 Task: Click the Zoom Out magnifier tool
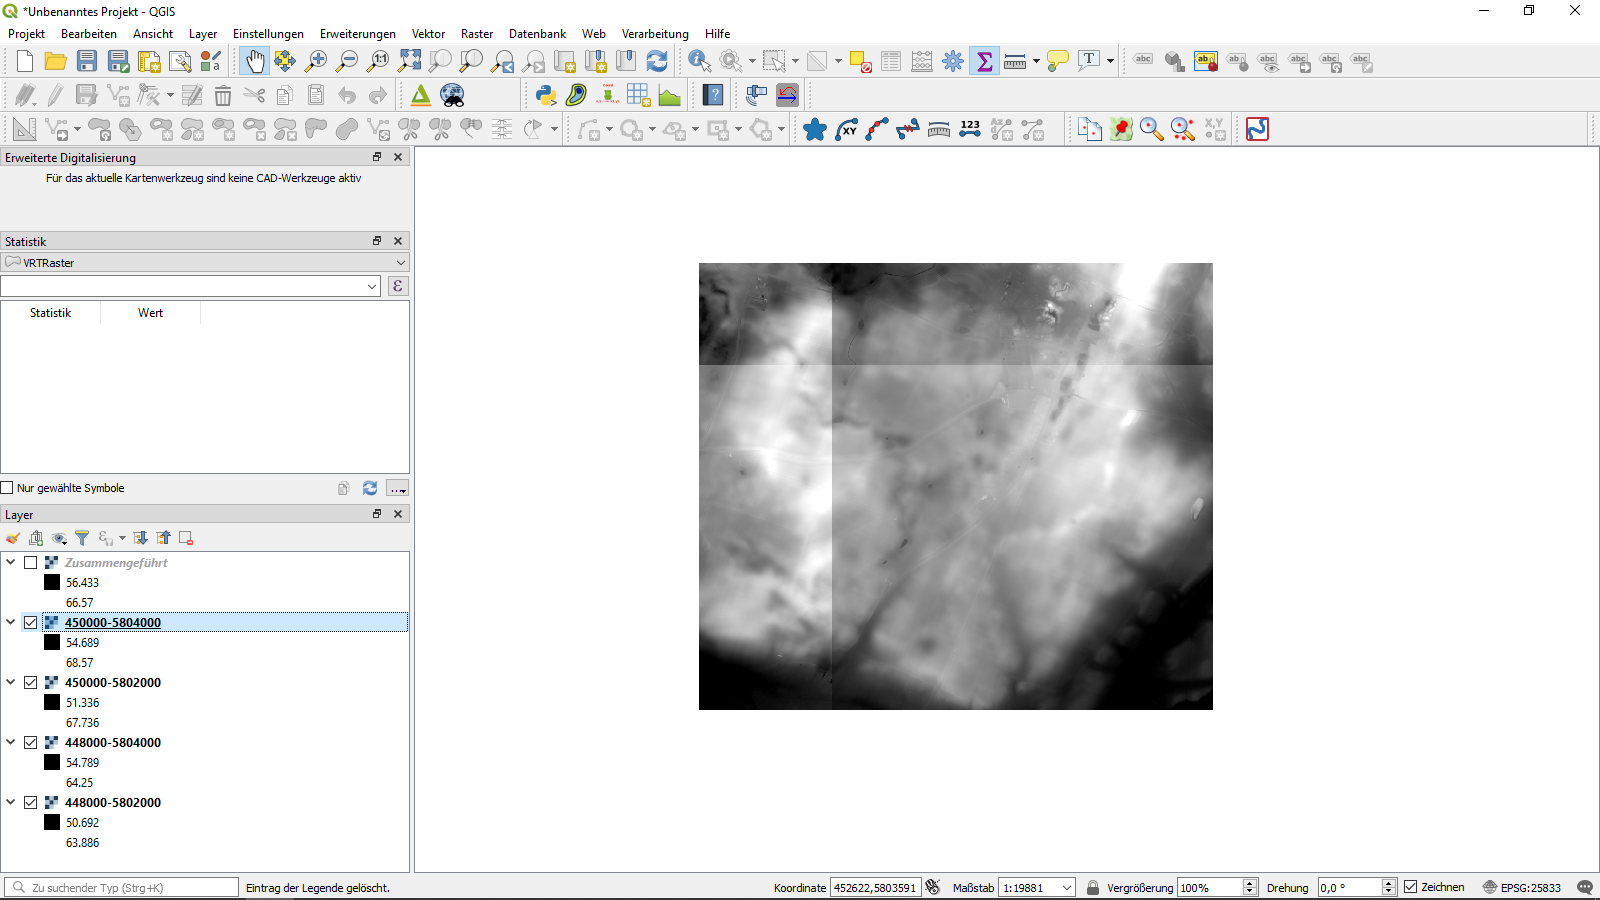pyautogui.click(x=347, y=61)
